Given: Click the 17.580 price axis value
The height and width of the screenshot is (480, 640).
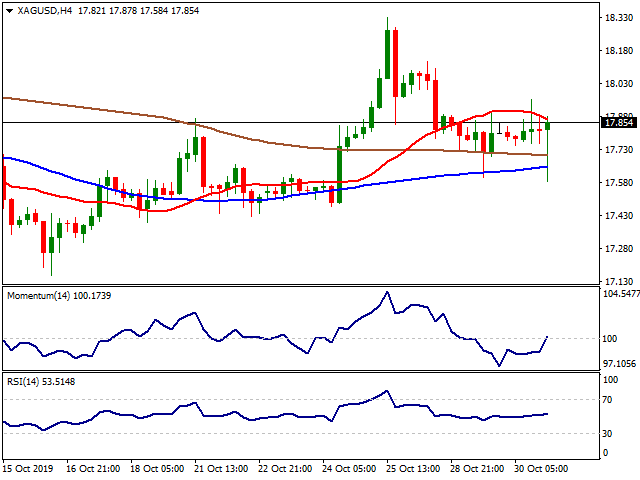Looking at the screenshot, I should pyautogui.click(x=619, y=182).
